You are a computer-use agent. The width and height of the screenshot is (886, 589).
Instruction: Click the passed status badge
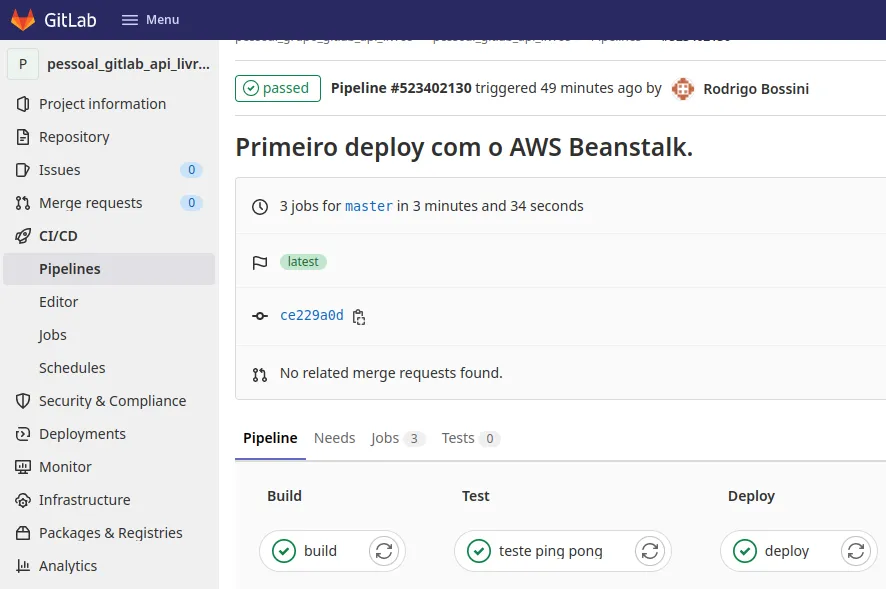click(278, 88)
